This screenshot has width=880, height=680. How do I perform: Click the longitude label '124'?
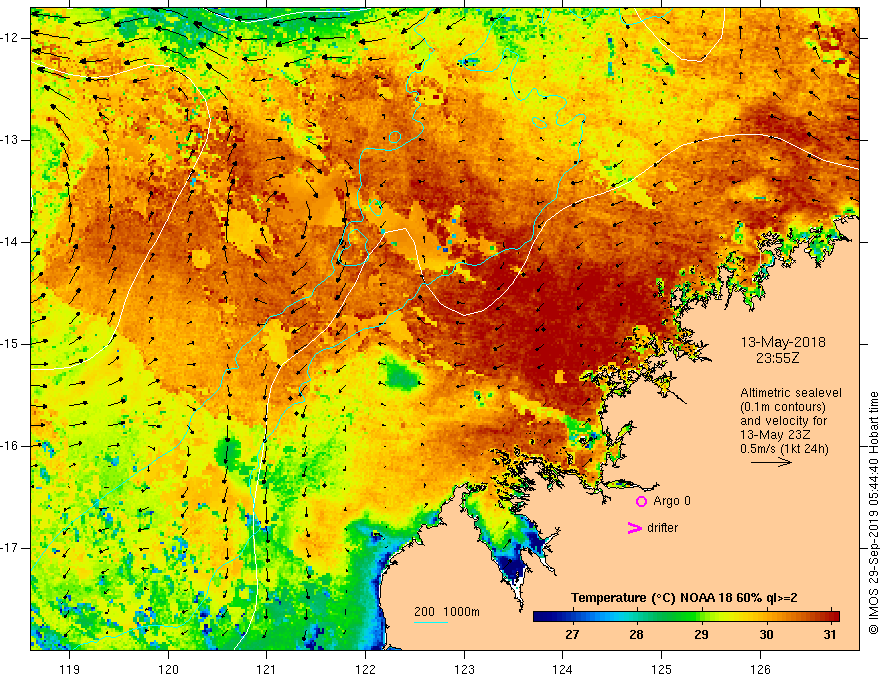click(563, 669)
